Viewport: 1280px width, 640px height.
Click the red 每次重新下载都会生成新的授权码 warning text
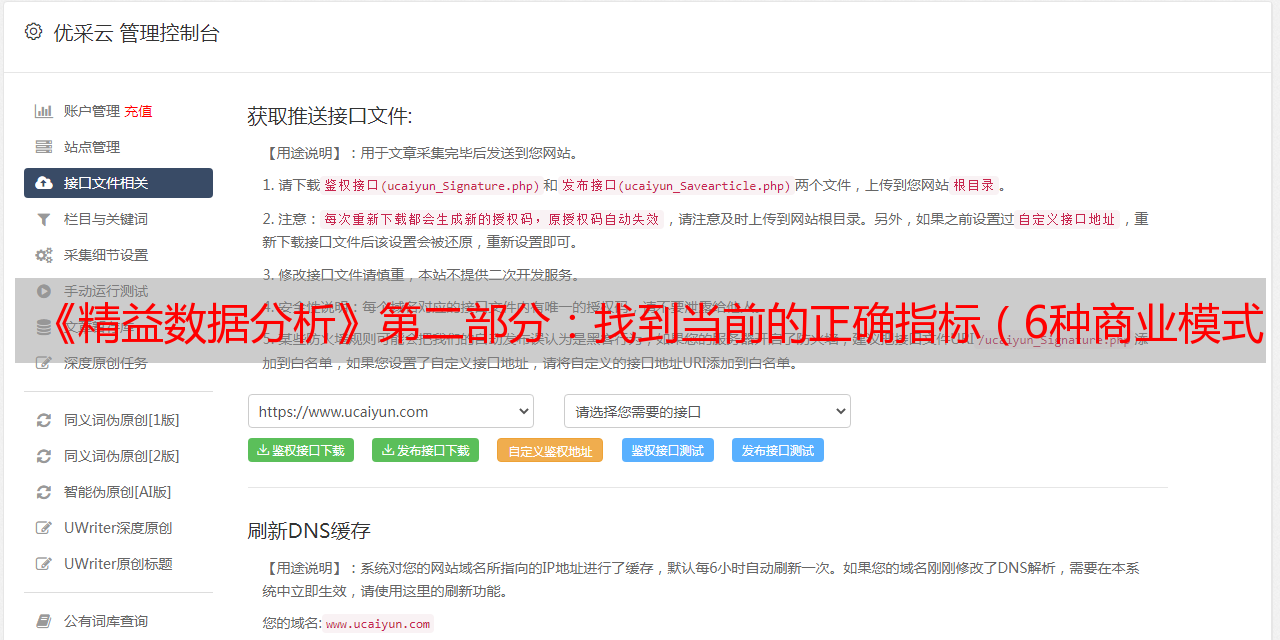(x=492, y=219)
